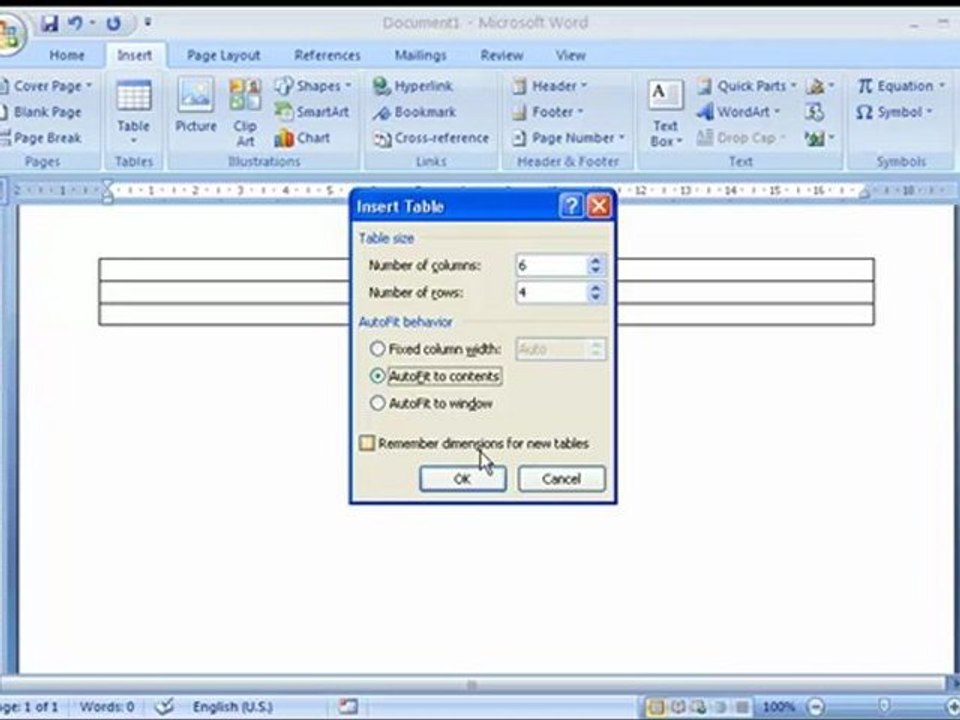Image resolution: width=960 pixels, height=720 pixels.
Task: Click the horizontal scrollbar at bottom
Action: [x=471, y=684]
